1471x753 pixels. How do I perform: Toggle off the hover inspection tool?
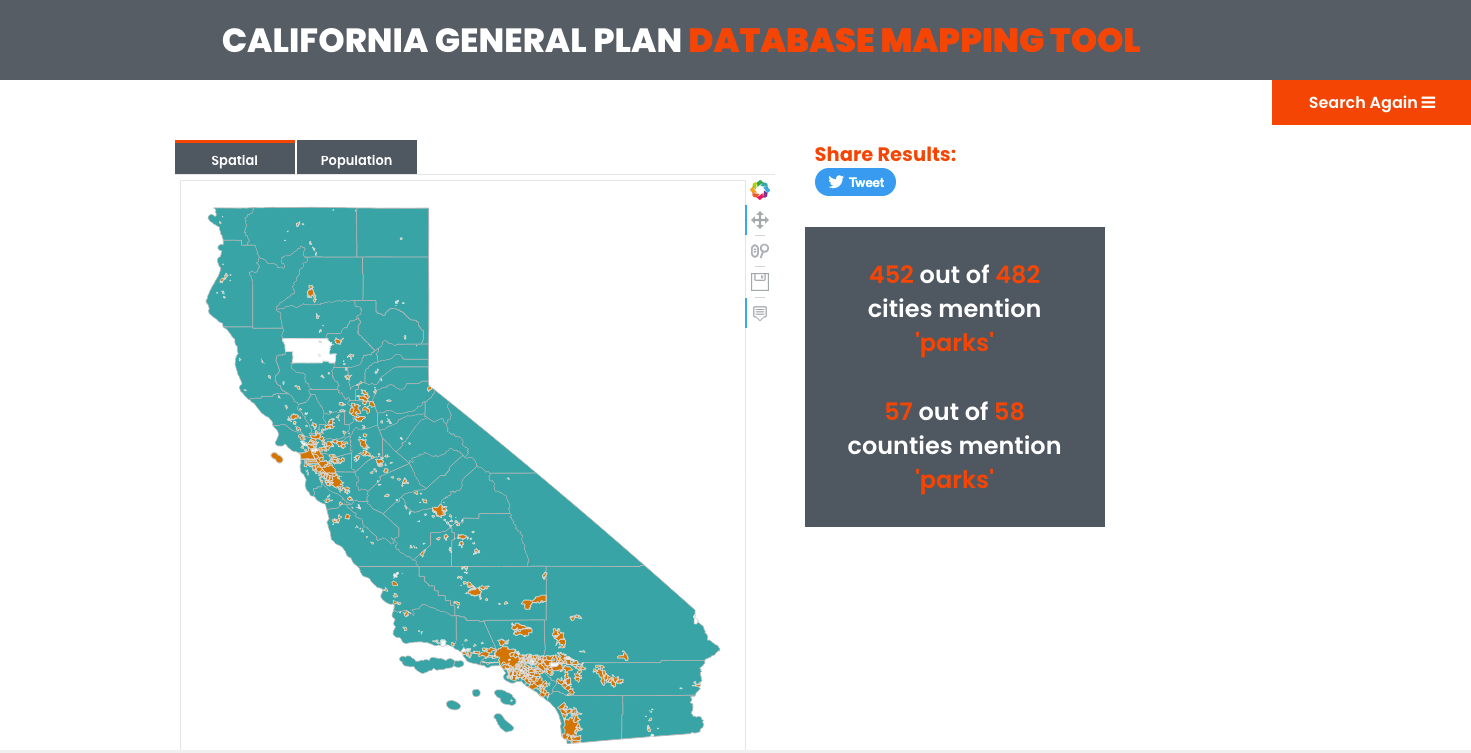coord(760,313)
